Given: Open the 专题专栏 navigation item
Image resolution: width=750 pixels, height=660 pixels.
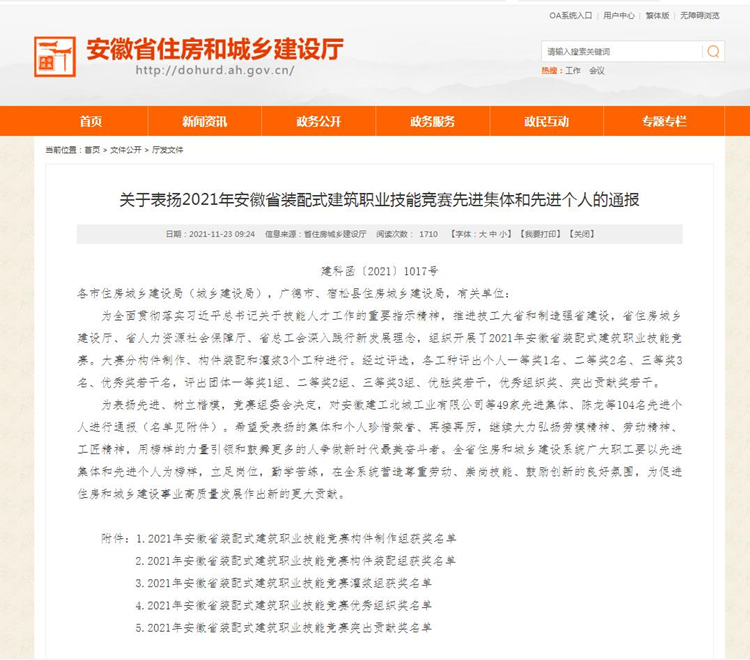Looking at the screenshot, I should 661,121.
